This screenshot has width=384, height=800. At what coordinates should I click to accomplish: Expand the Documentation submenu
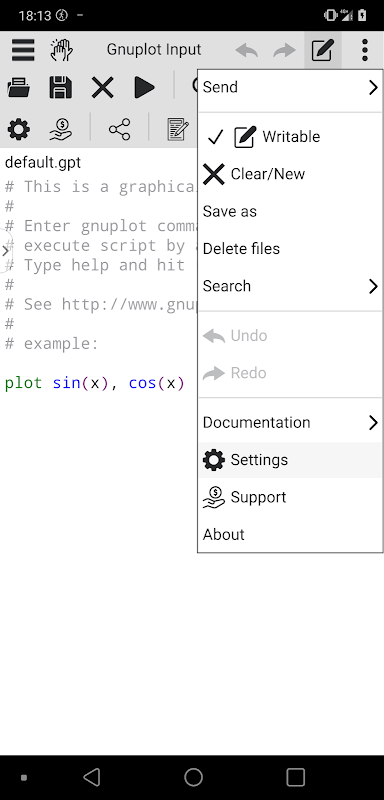click(290, 422)
